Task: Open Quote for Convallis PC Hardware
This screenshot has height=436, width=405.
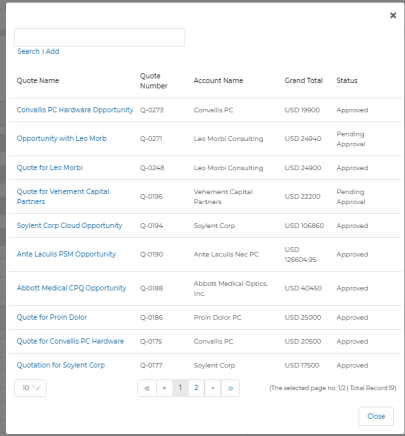Action: [x=70, y=341]
